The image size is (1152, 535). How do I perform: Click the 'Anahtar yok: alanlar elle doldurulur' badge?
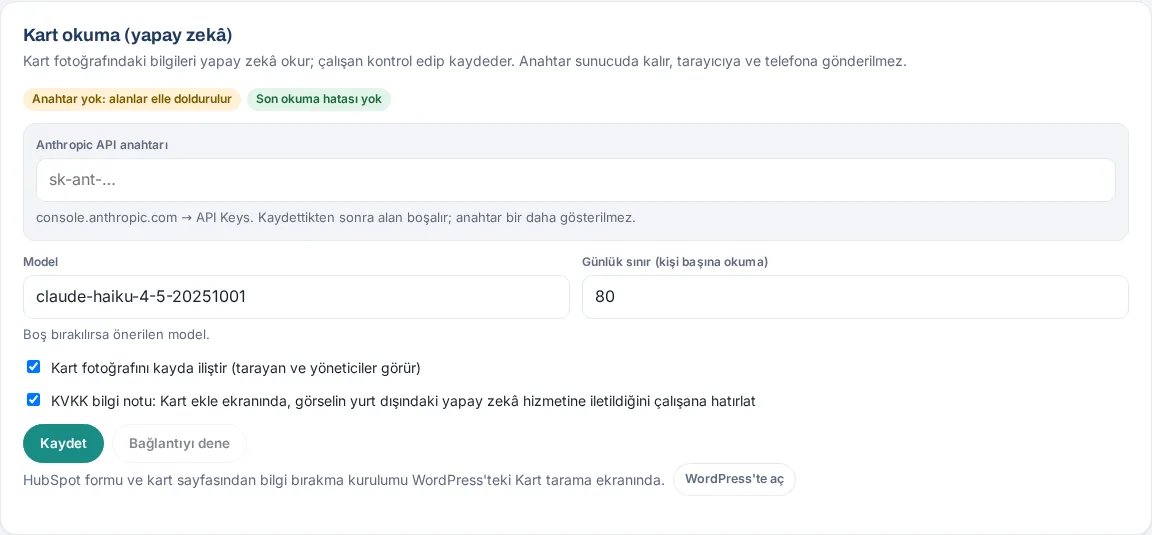(132, 99)
